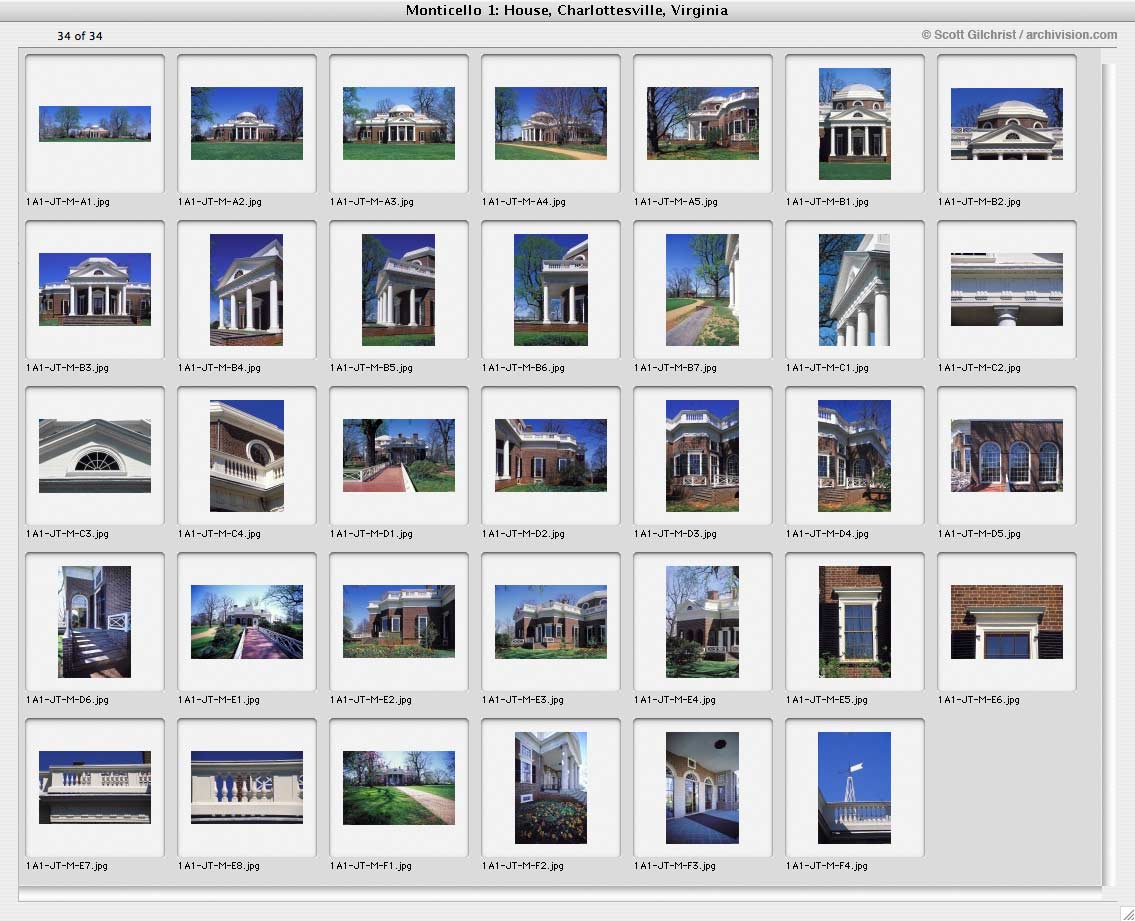Screen dimensions: 1135x921
Task: Select balustrade image 1A1-JT-M-E7.jpg
Action: click(95, 788)
